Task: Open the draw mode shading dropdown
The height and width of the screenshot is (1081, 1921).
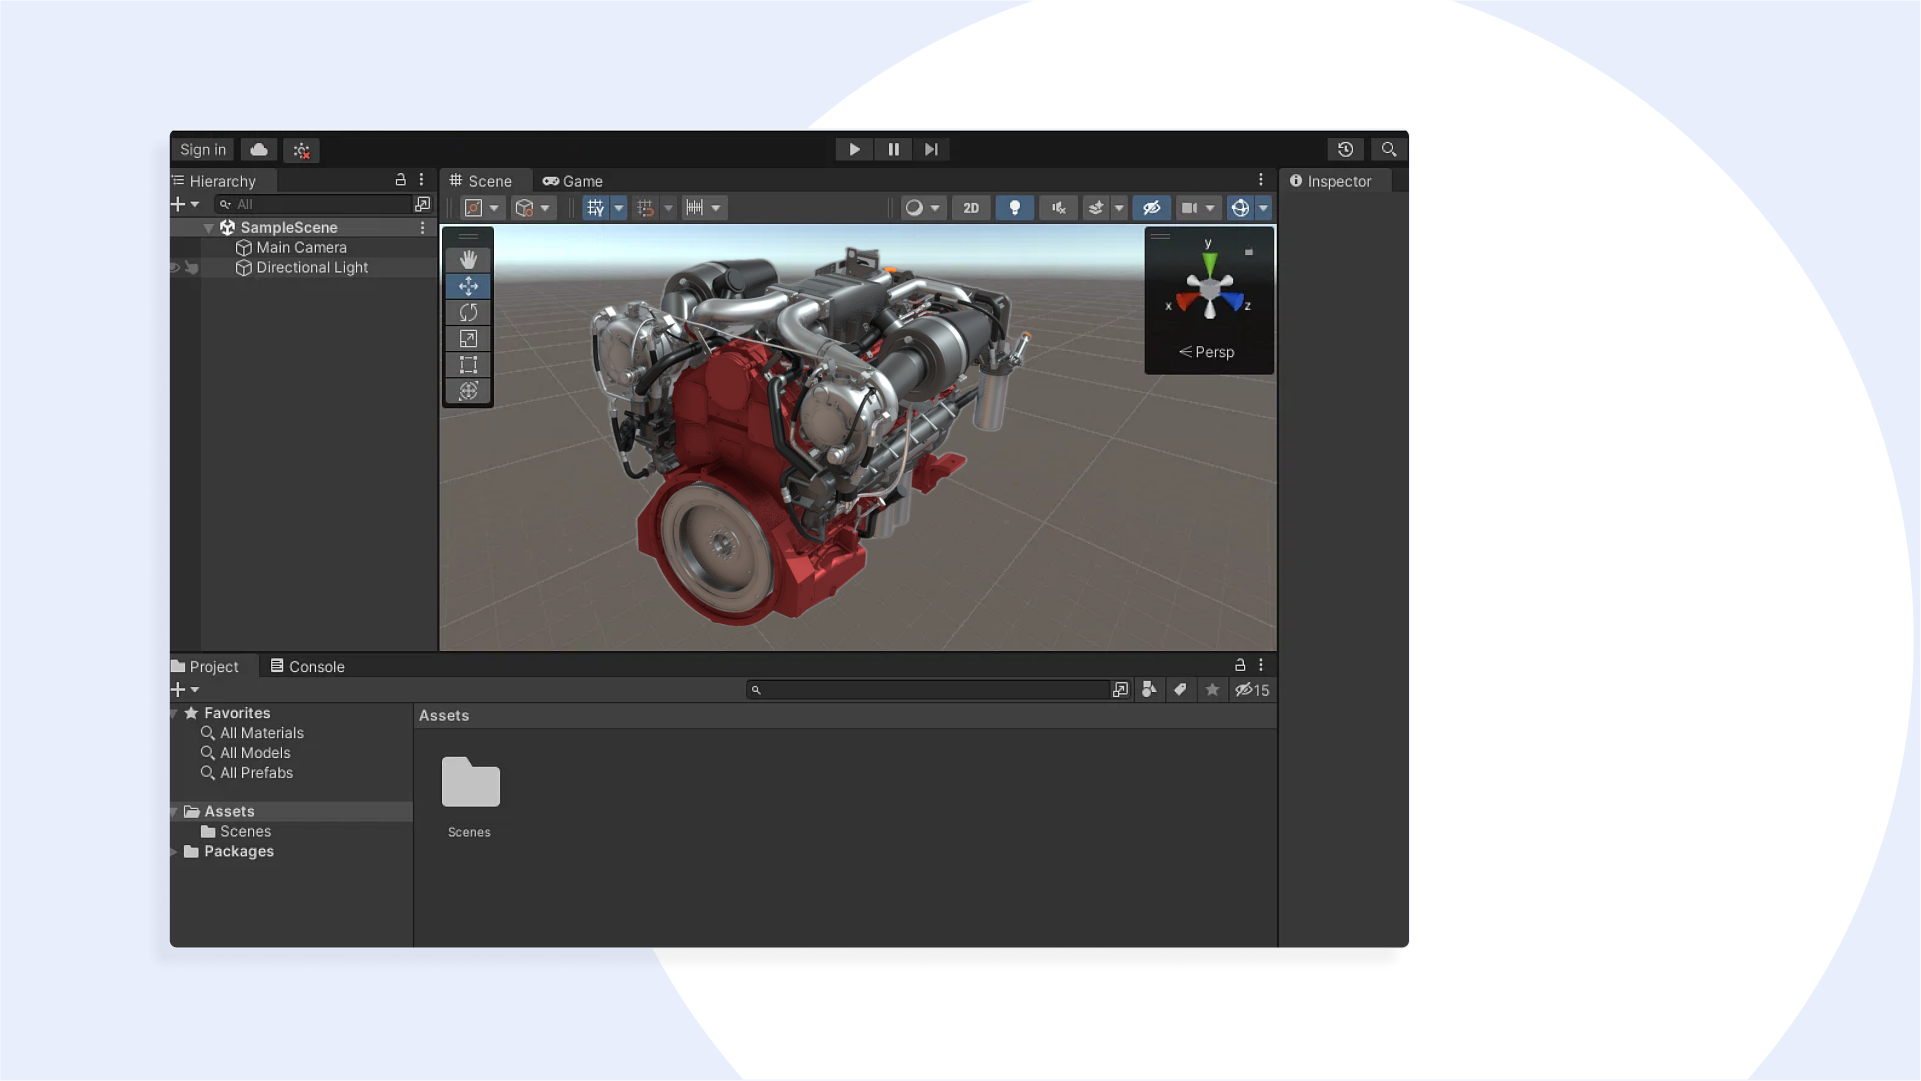Action: point(923,208)
